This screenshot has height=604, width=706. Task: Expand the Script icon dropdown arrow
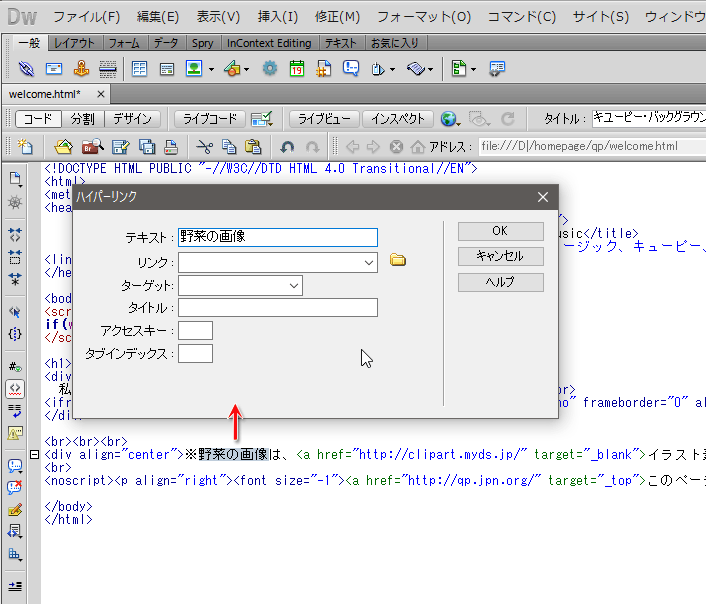click(x=430, y=69)
